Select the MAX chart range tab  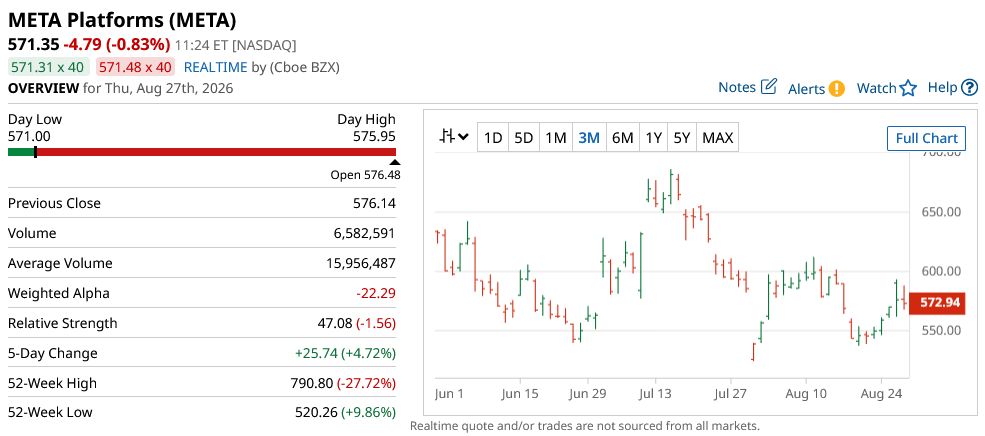tap(717, 138)
